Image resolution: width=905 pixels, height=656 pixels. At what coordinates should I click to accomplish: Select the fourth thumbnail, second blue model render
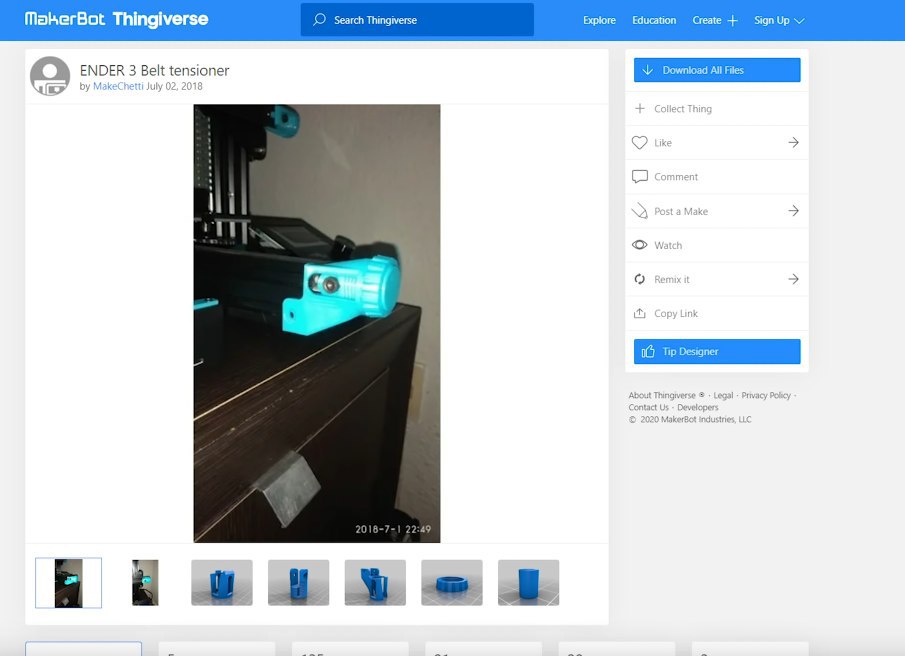[298, 583]
